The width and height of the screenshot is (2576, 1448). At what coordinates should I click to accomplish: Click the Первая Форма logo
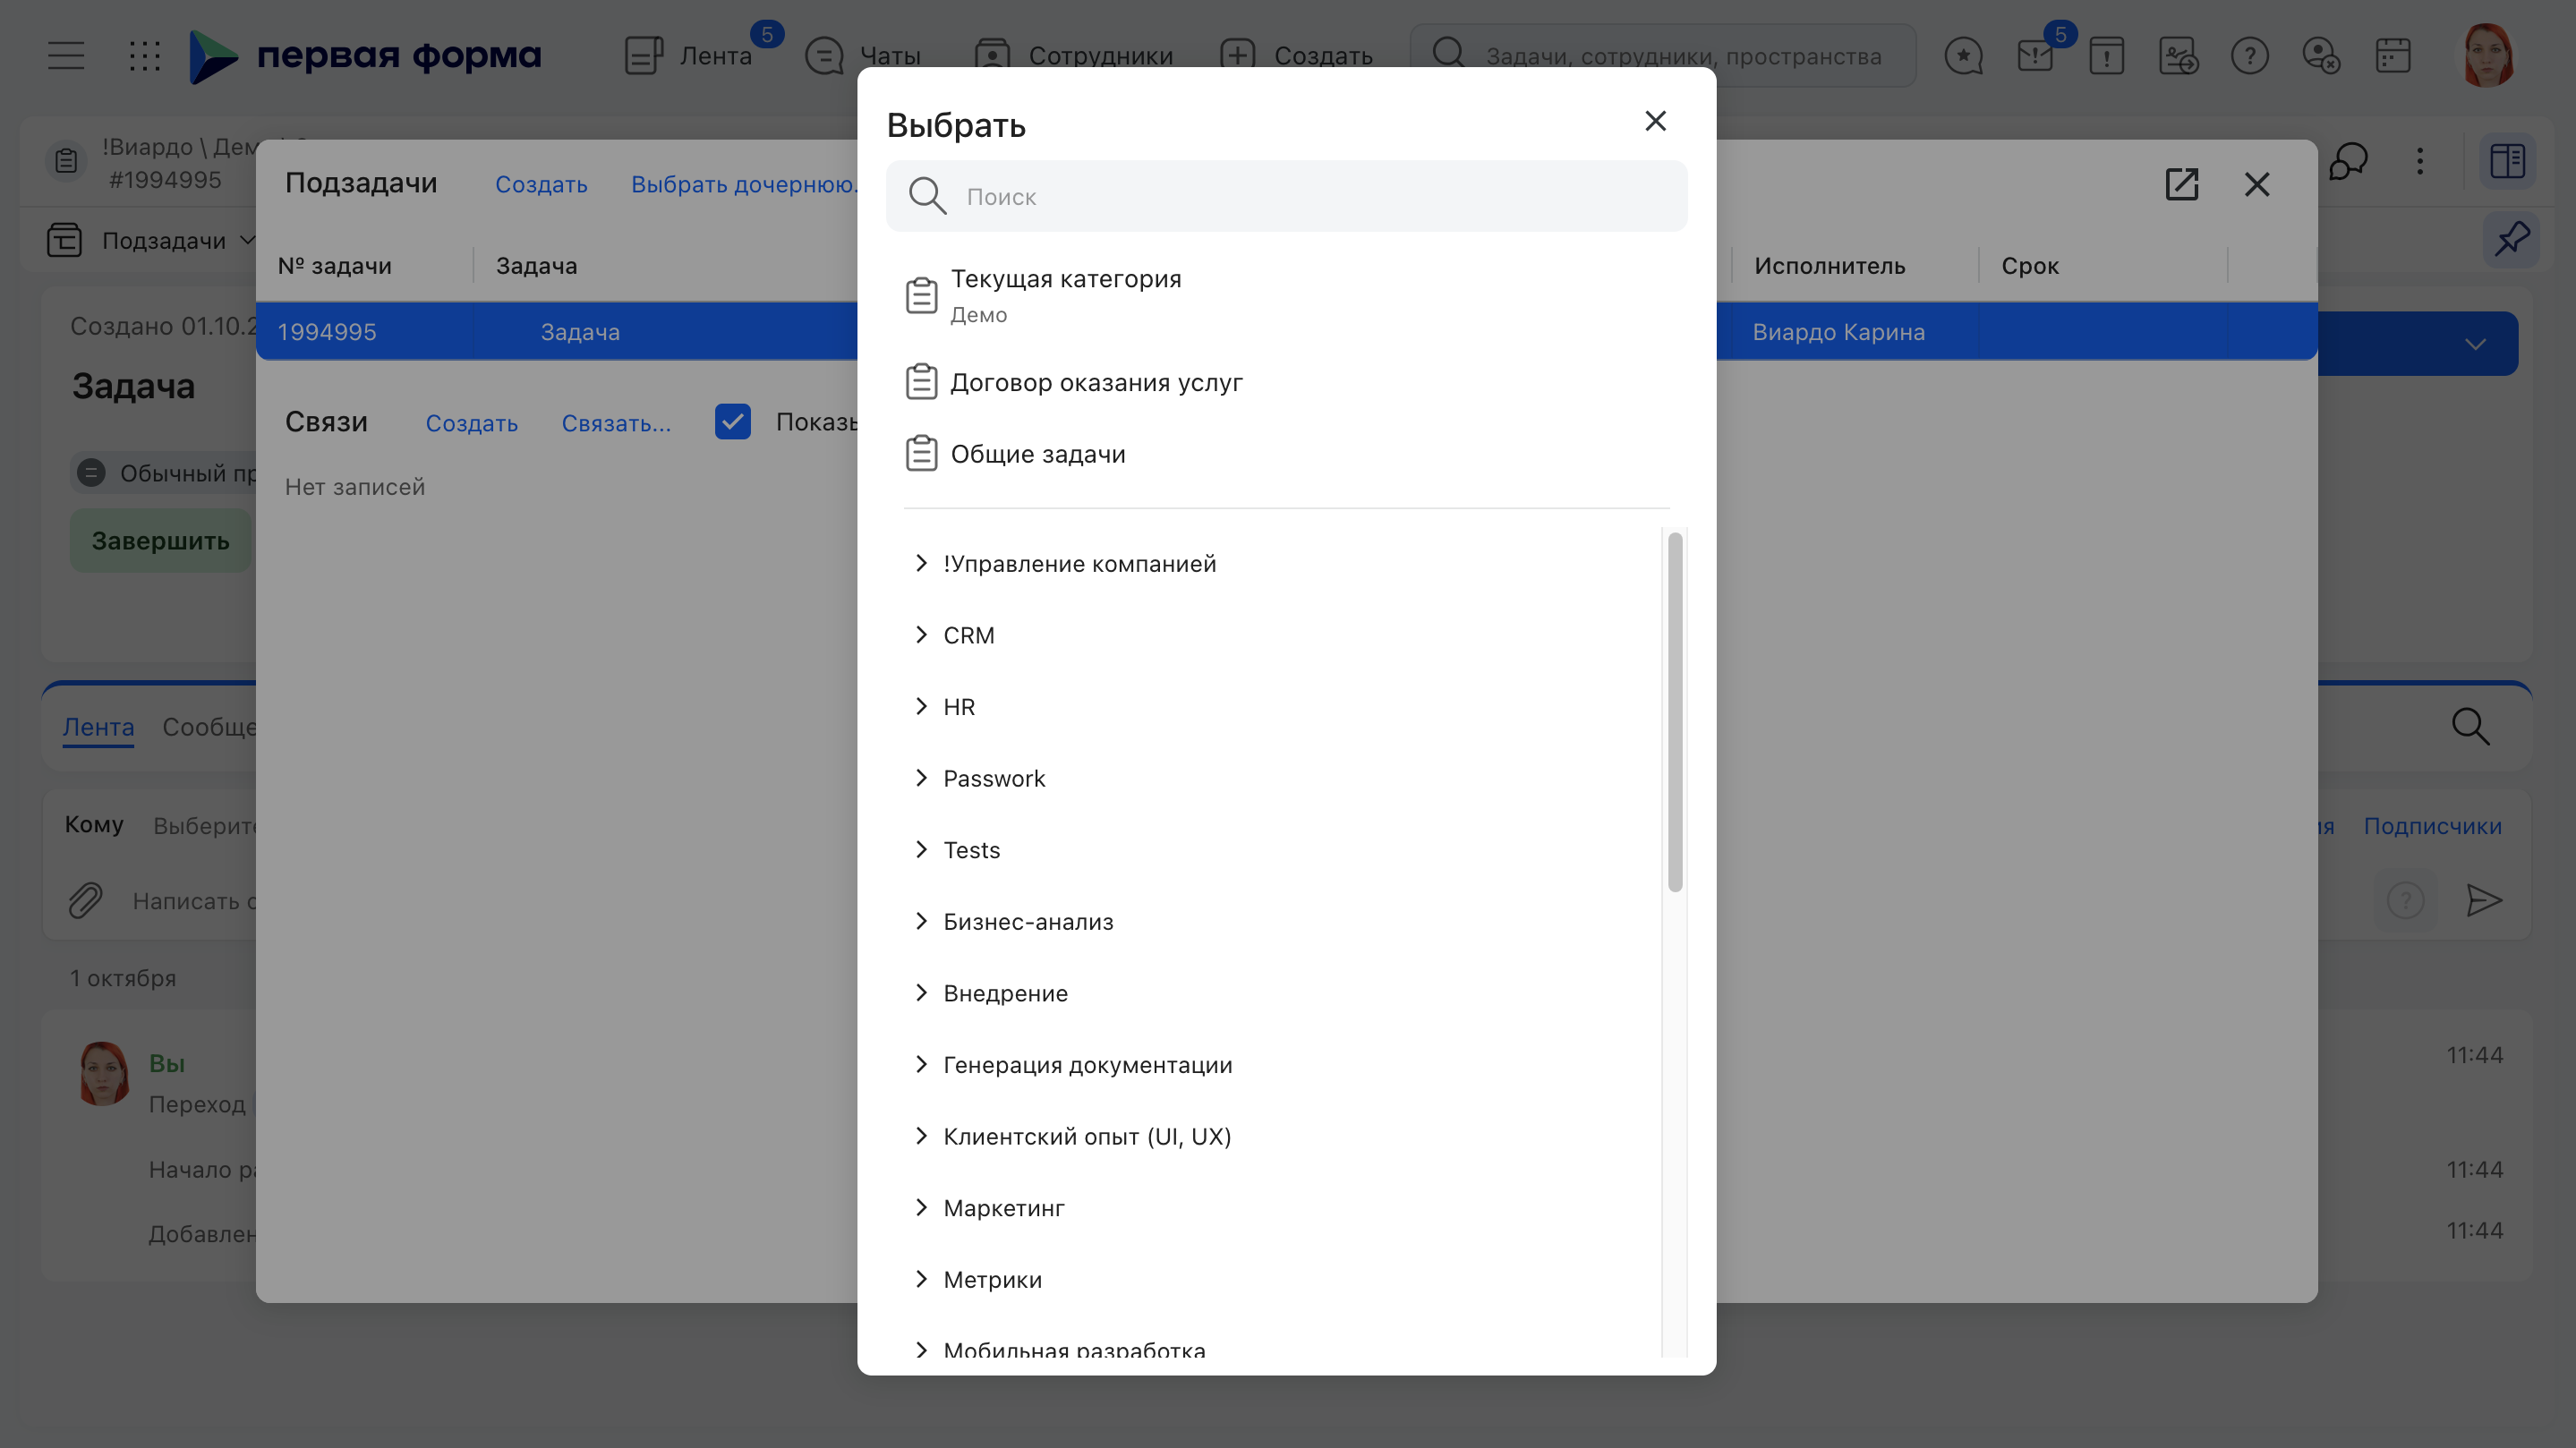point(366,56)
